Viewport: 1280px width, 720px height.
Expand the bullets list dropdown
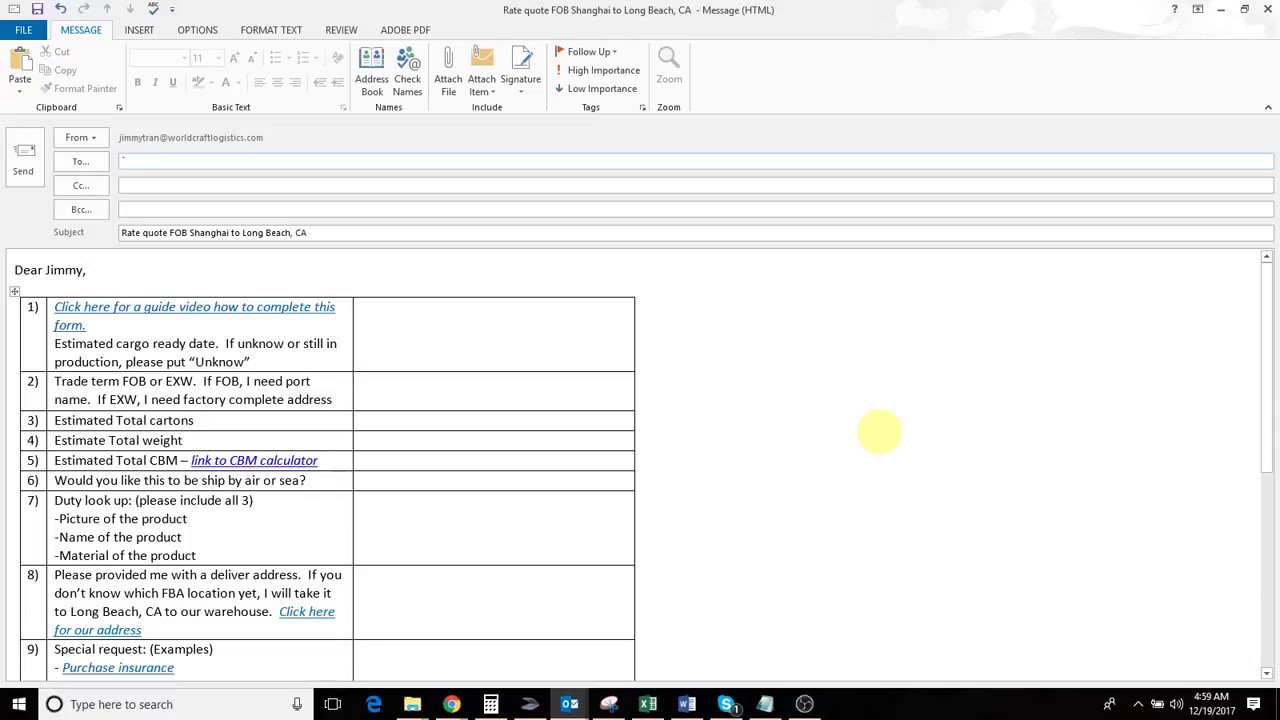pyautogui.click(x=288, y=58)
